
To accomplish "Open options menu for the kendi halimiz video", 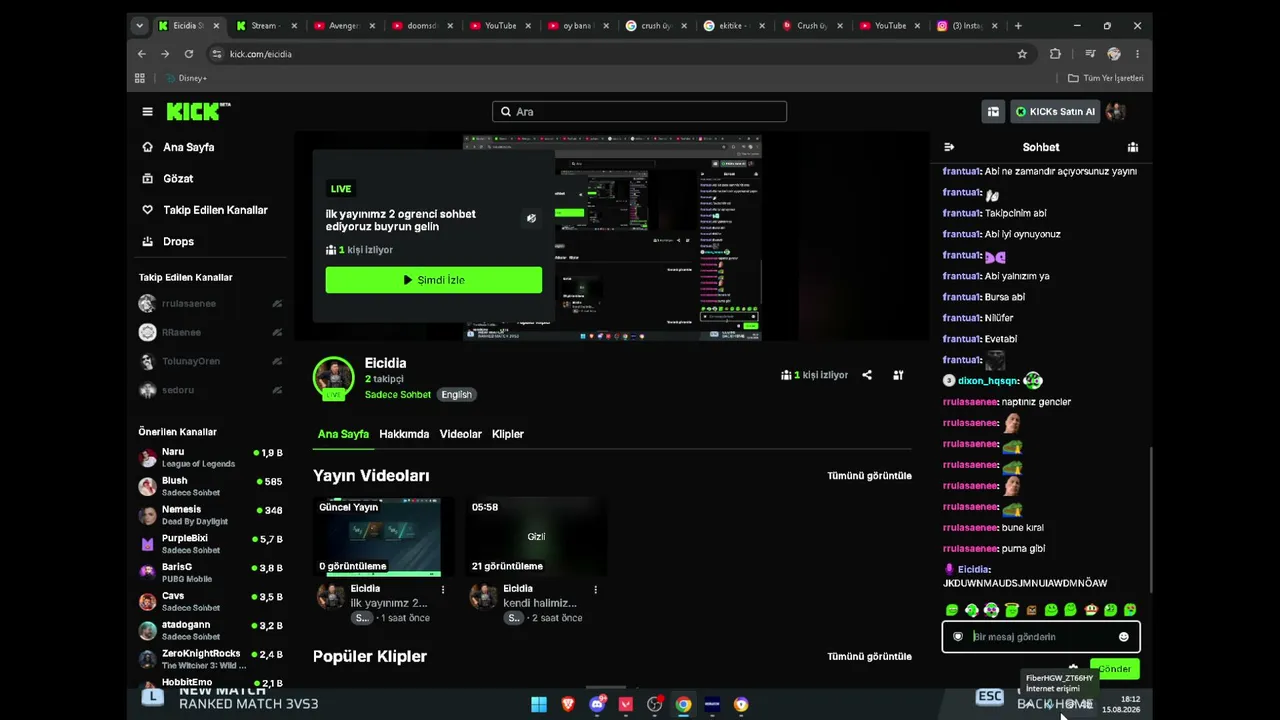I will click(x=595, y=590).
